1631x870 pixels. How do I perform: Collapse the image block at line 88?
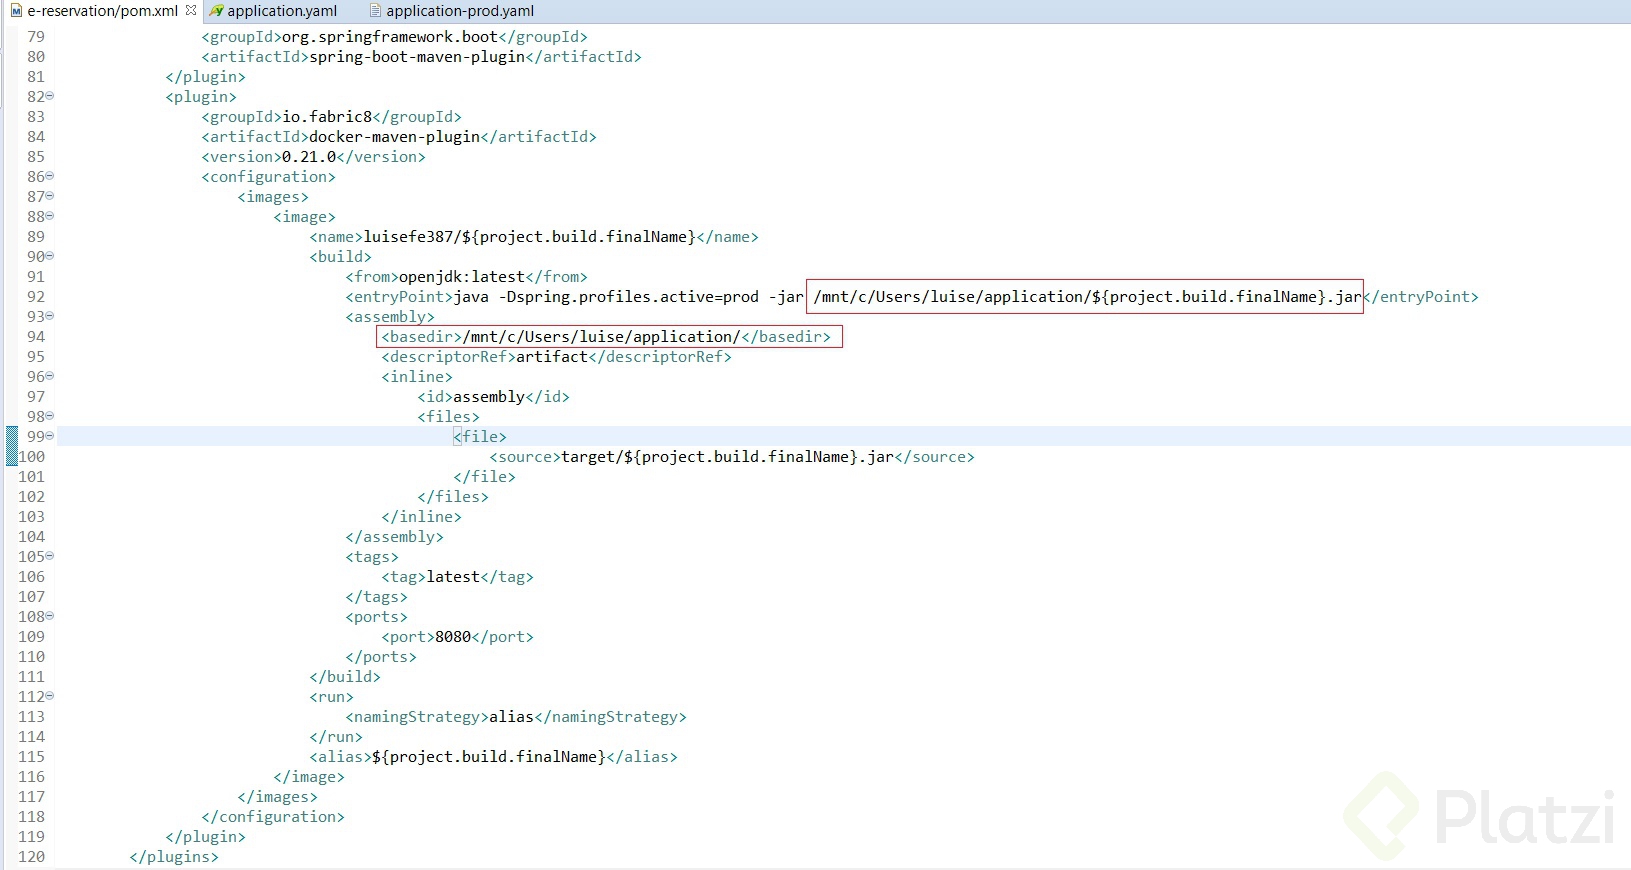tap(50, 216)
